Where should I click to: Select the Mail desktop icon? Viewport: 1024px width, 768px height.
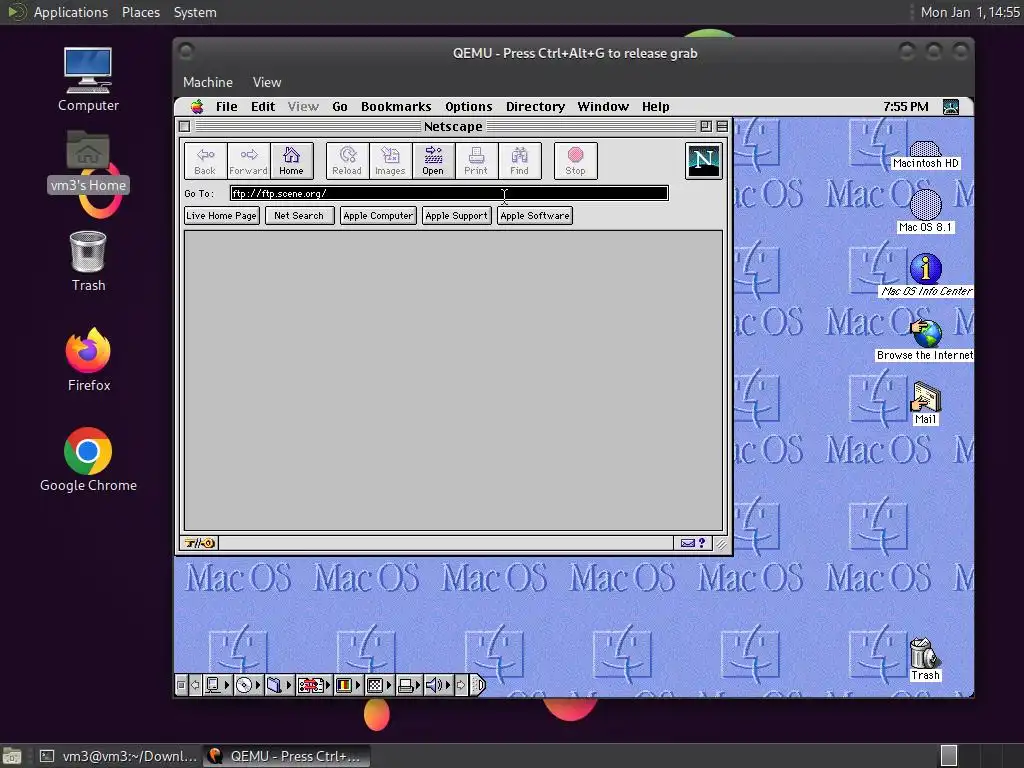coord(925,403)
